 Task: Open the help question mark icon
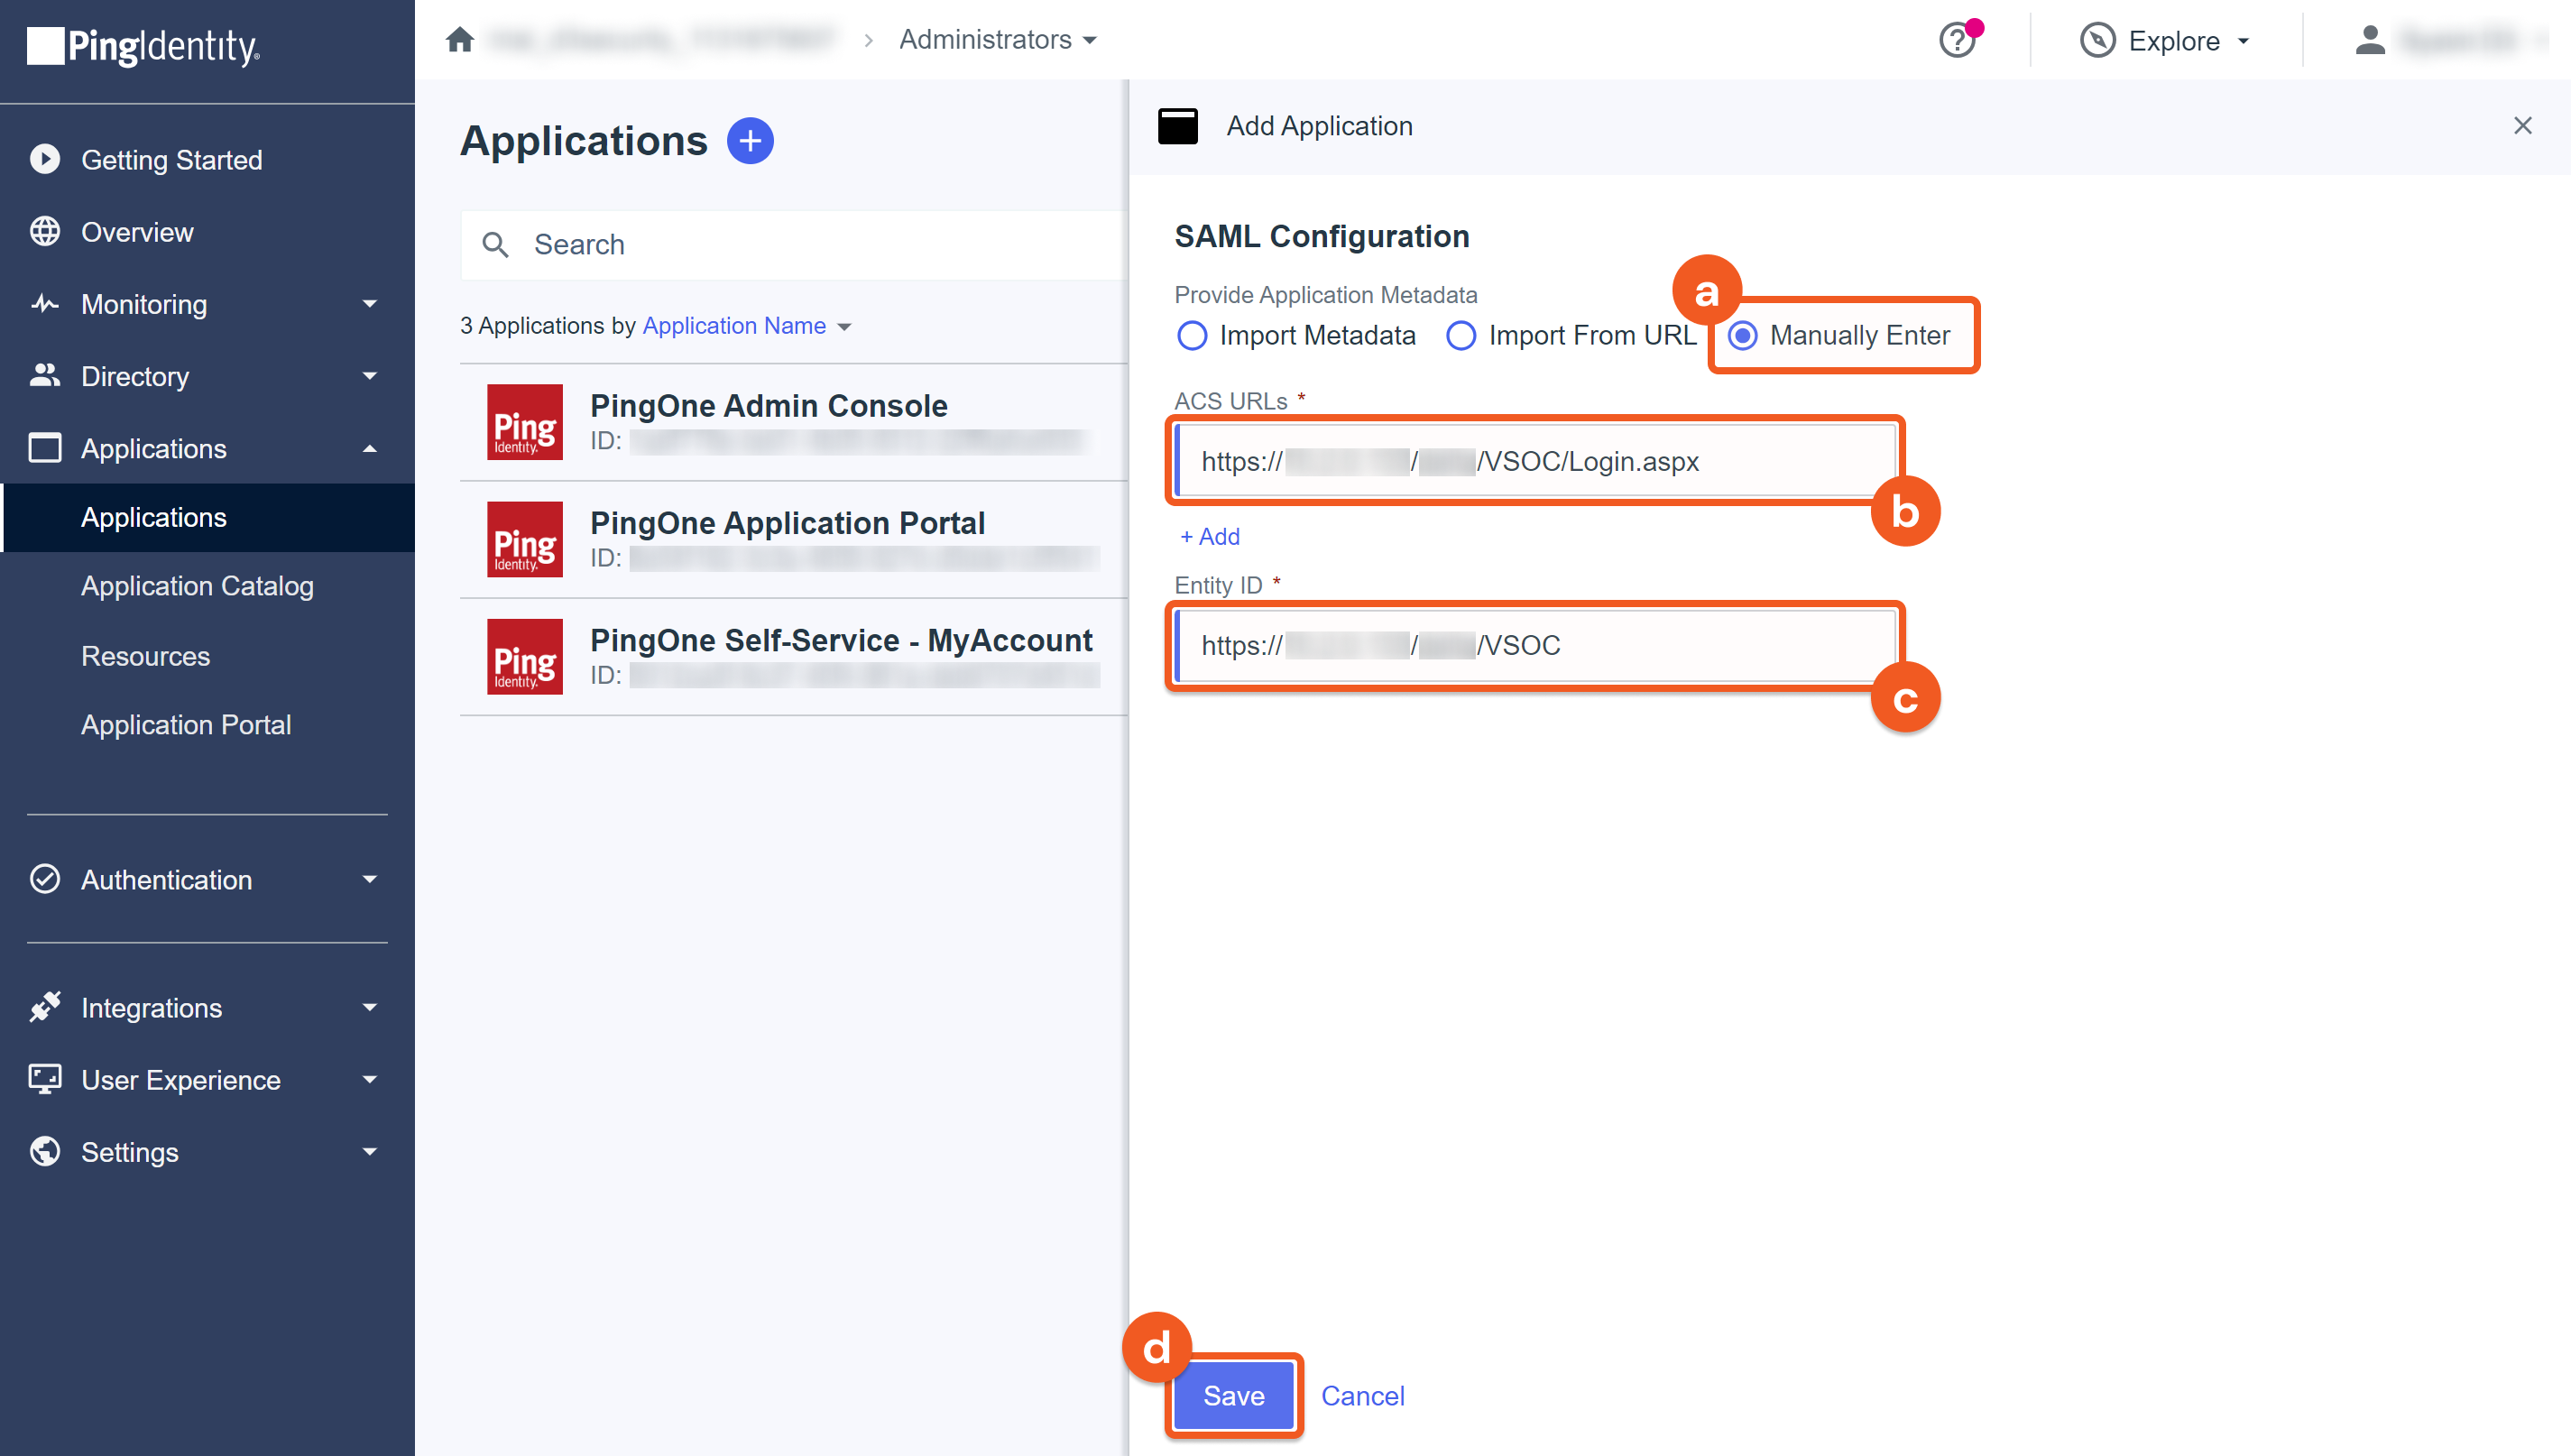[1957, 41]
